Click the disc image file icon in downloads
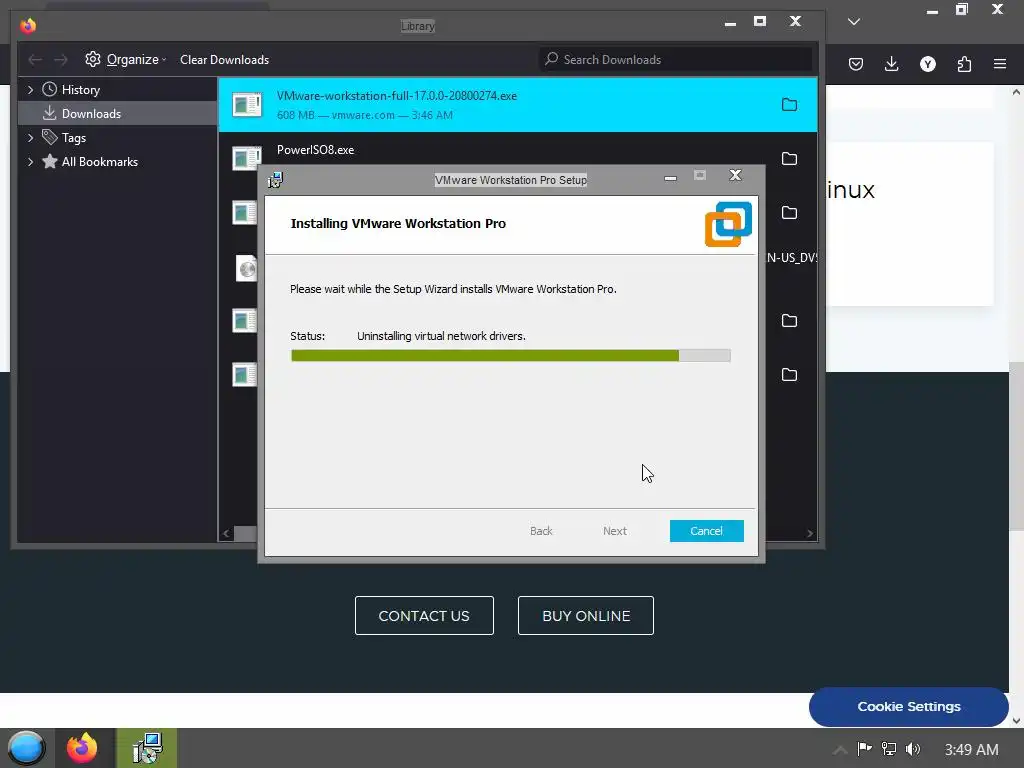 pos(246,268)
